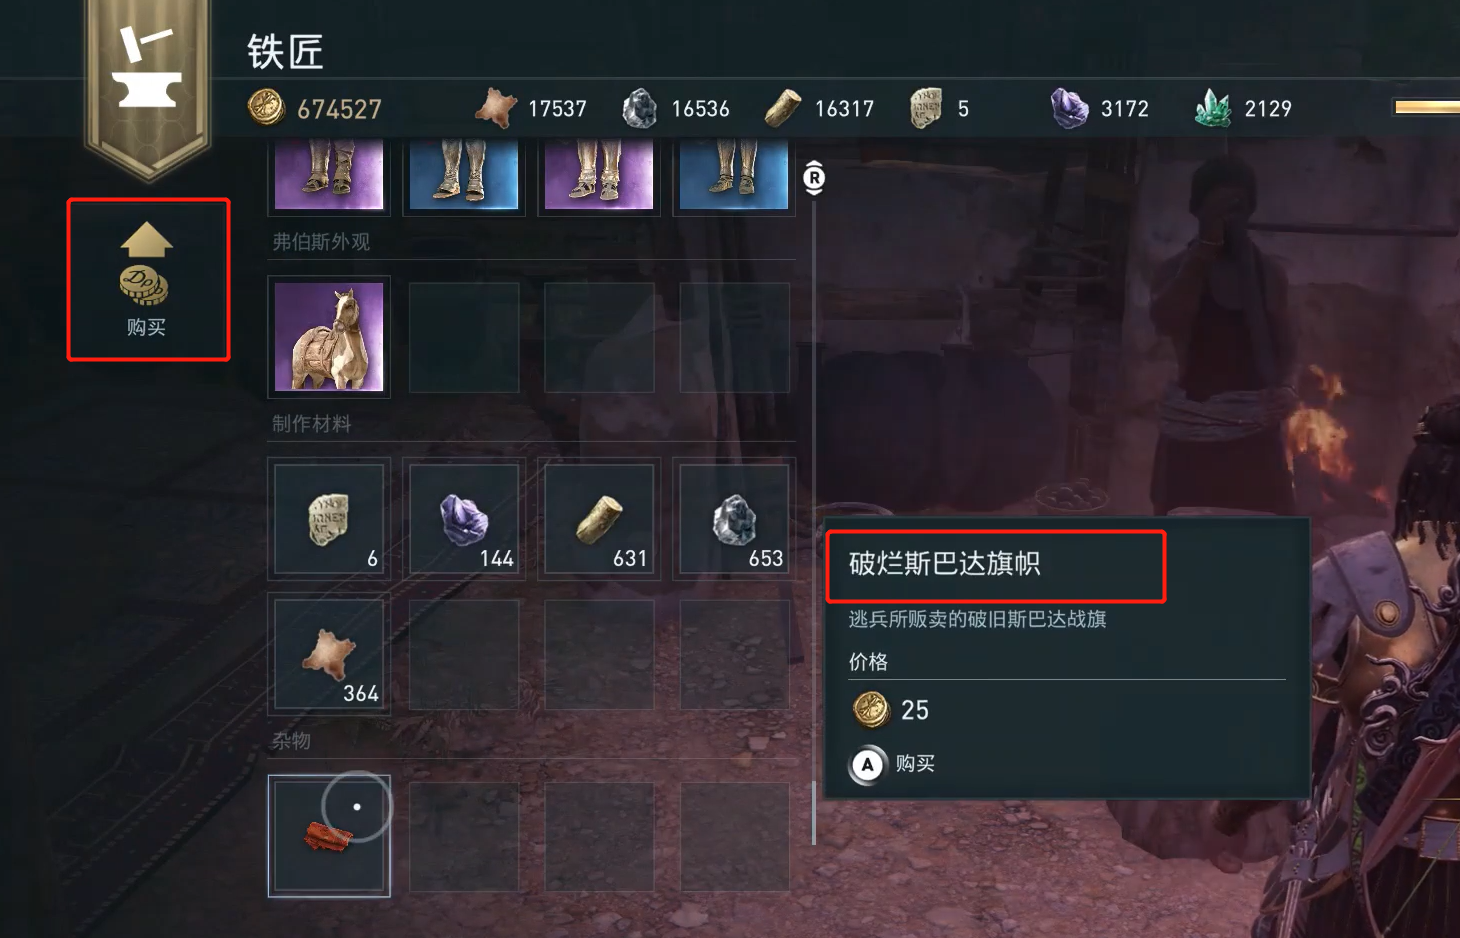Choose the olive wood material with count 631
The width and height of the screenshot is (1460, 938).
tap(599, 519)
